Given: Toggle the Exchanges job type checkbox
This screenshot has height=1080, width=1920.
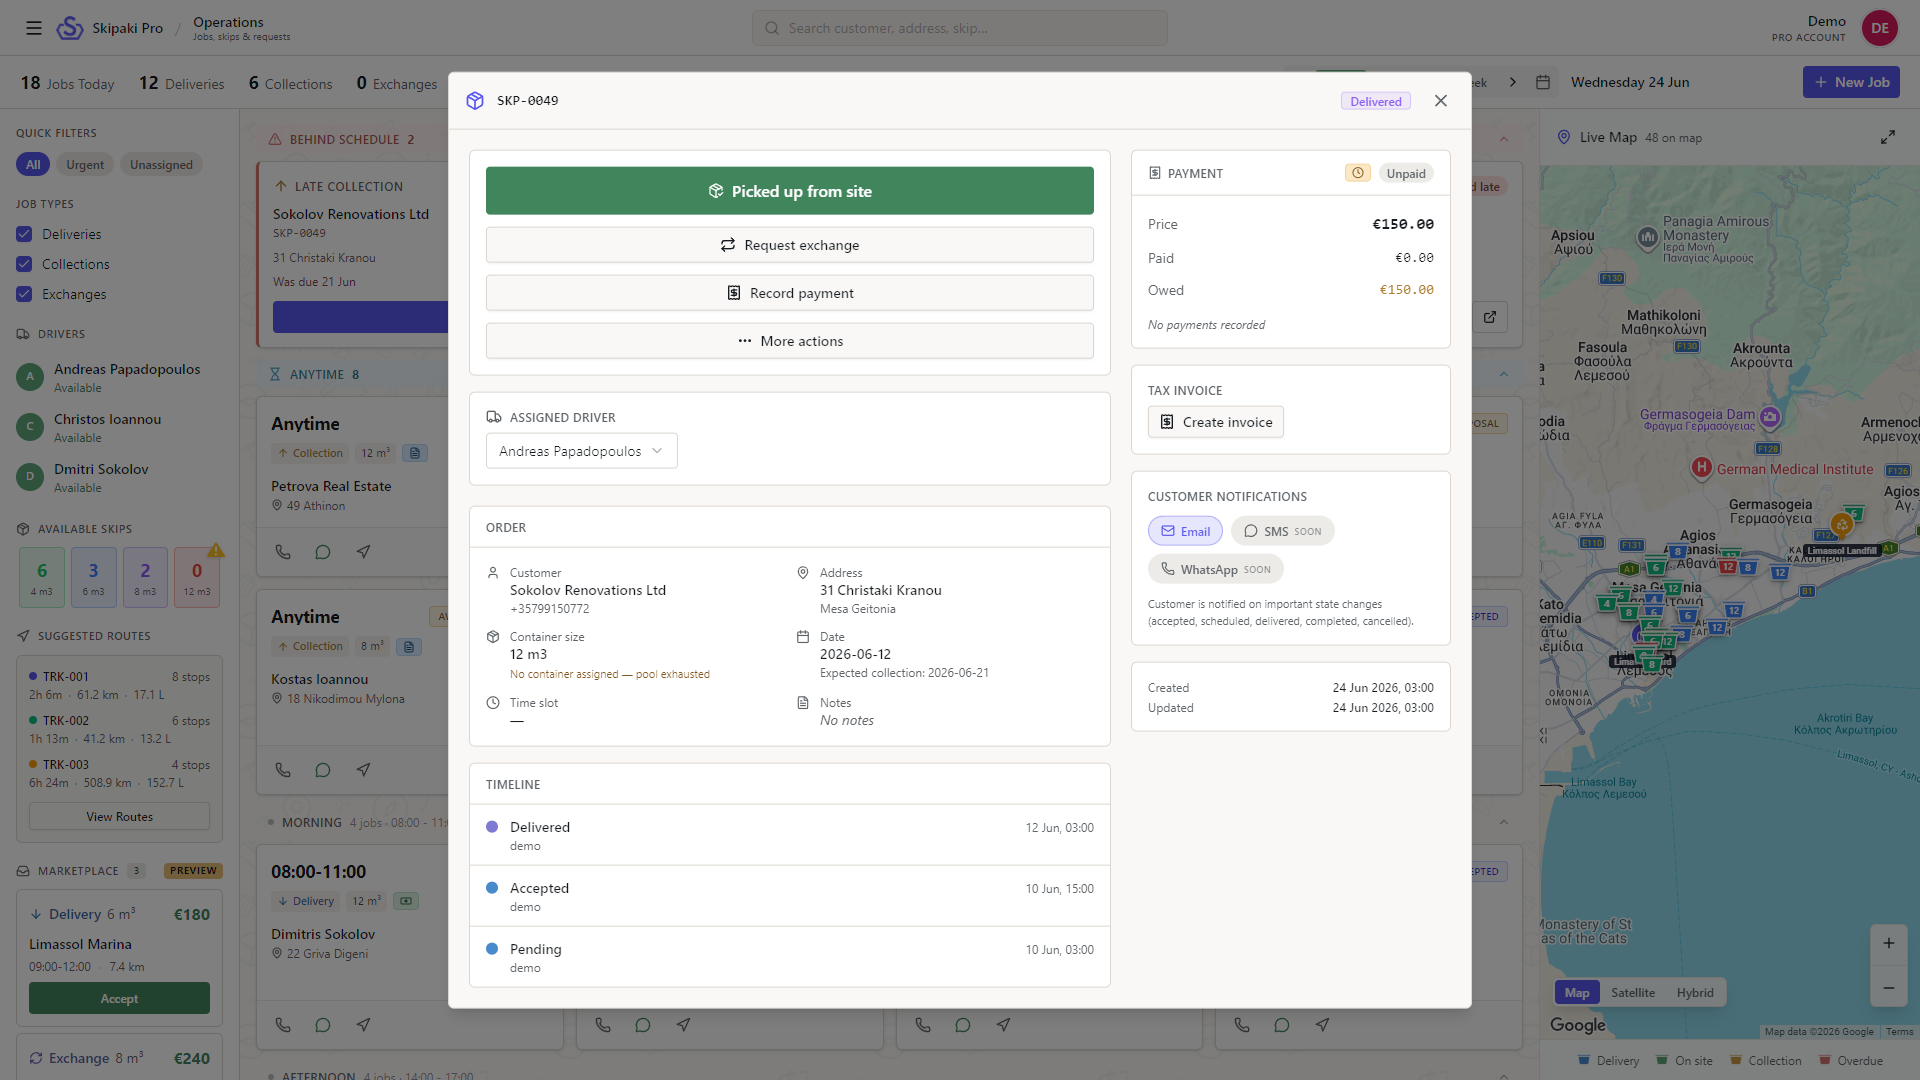Looking at the screenshot, I should [x=25, y=294].
